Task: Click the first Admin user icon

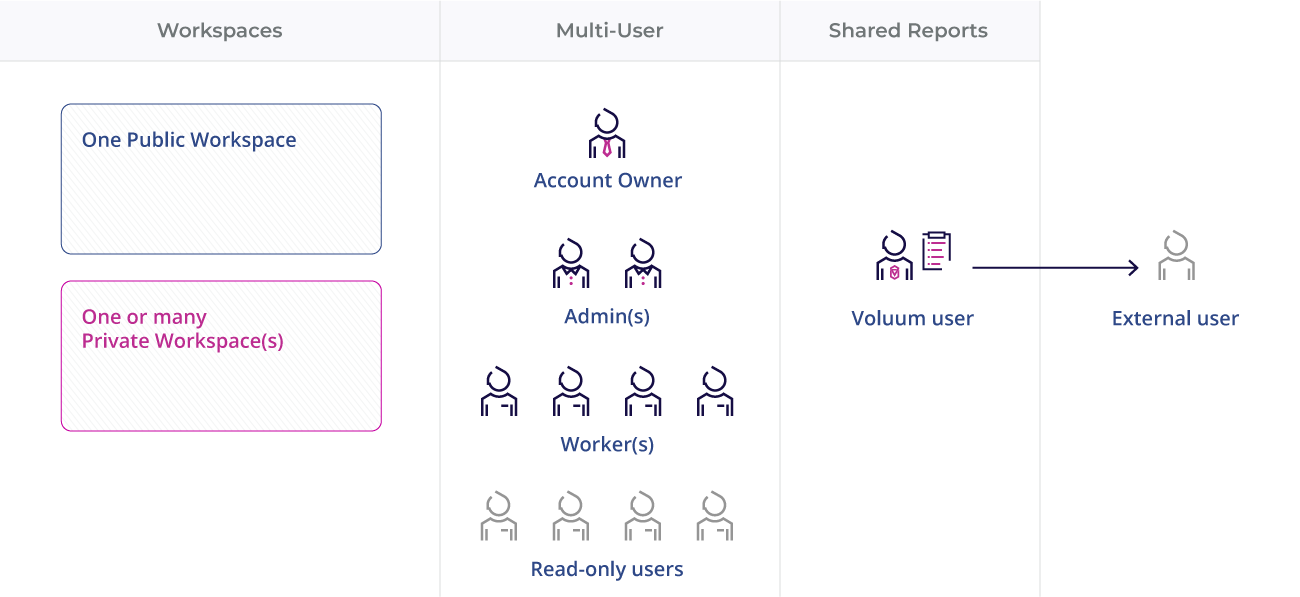Action: point(572,263)
